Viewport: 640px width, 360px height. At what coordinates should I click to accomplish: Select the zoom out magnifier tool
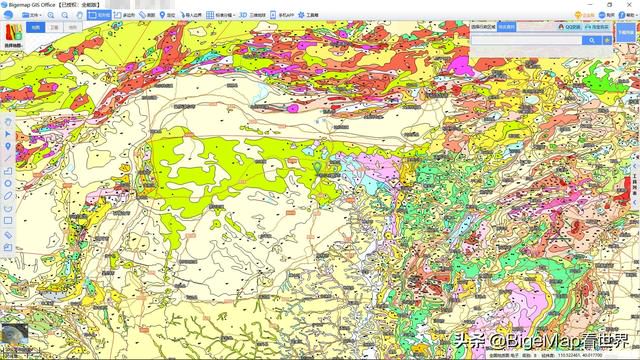point(65,15)
